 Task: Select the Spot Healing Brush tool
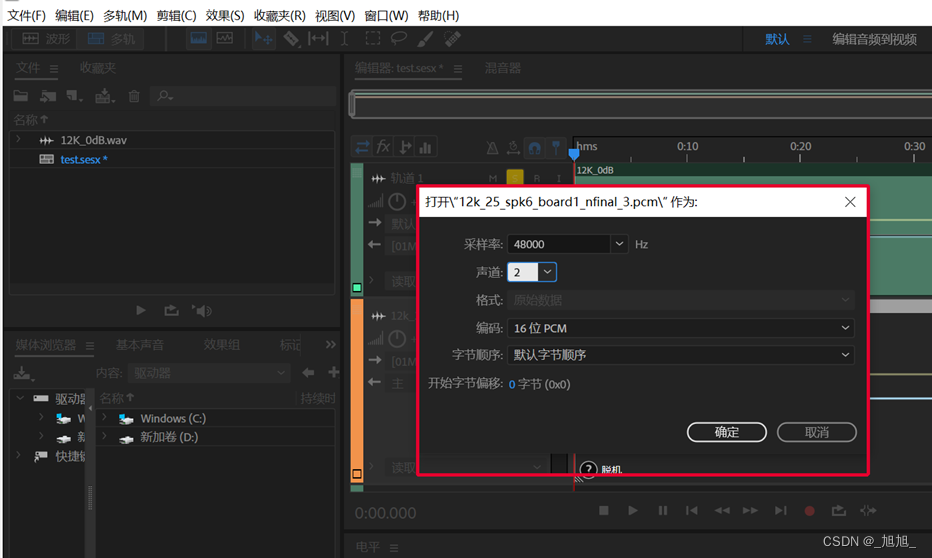[x=452, y=39]
